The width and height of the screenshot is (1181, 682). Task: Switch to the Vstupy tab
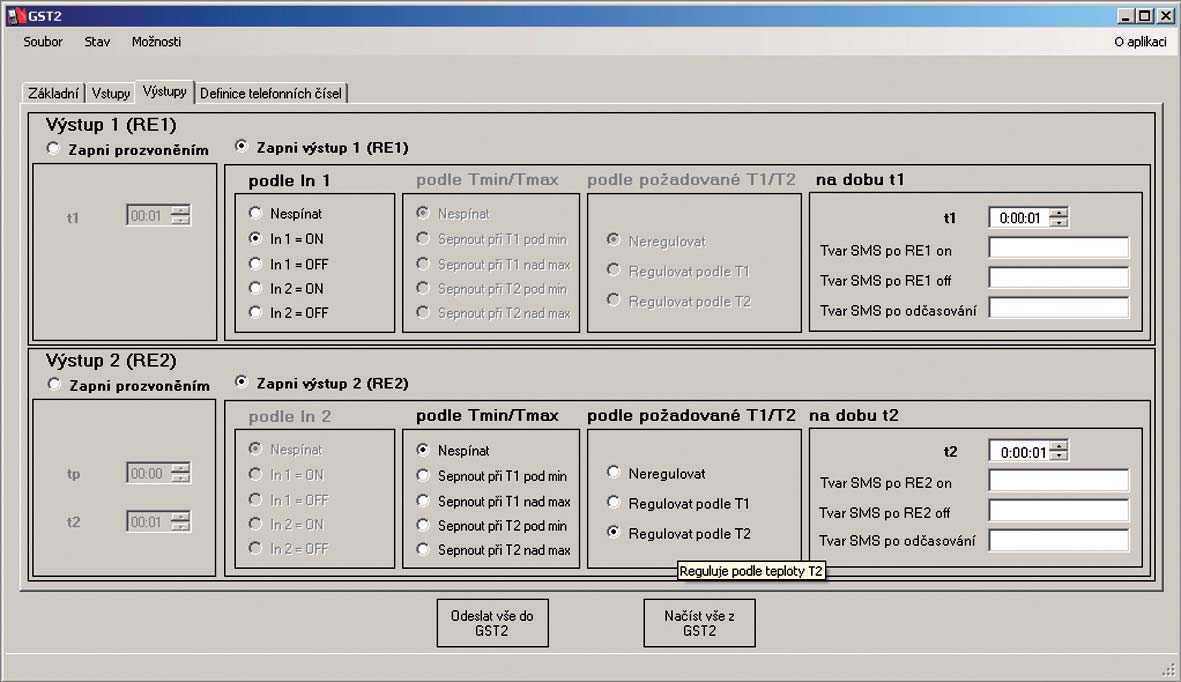coord(111,93)
